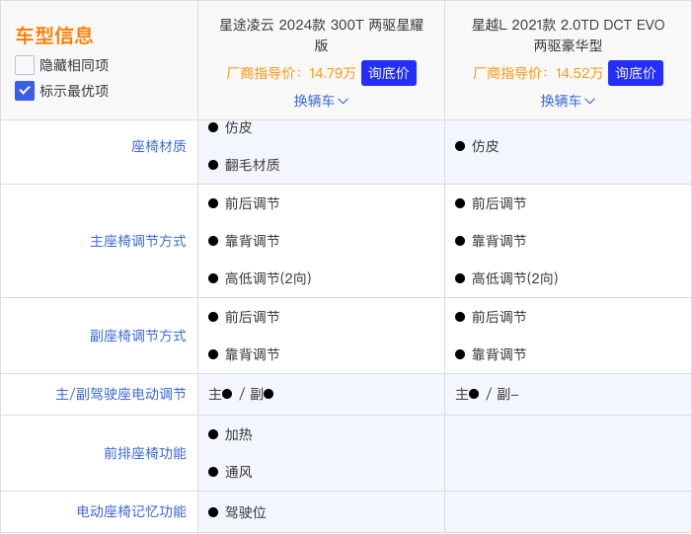Click 询底价 for 星途凌云 2024款
This screenshot has height=534, width=692.
[389, 73]
